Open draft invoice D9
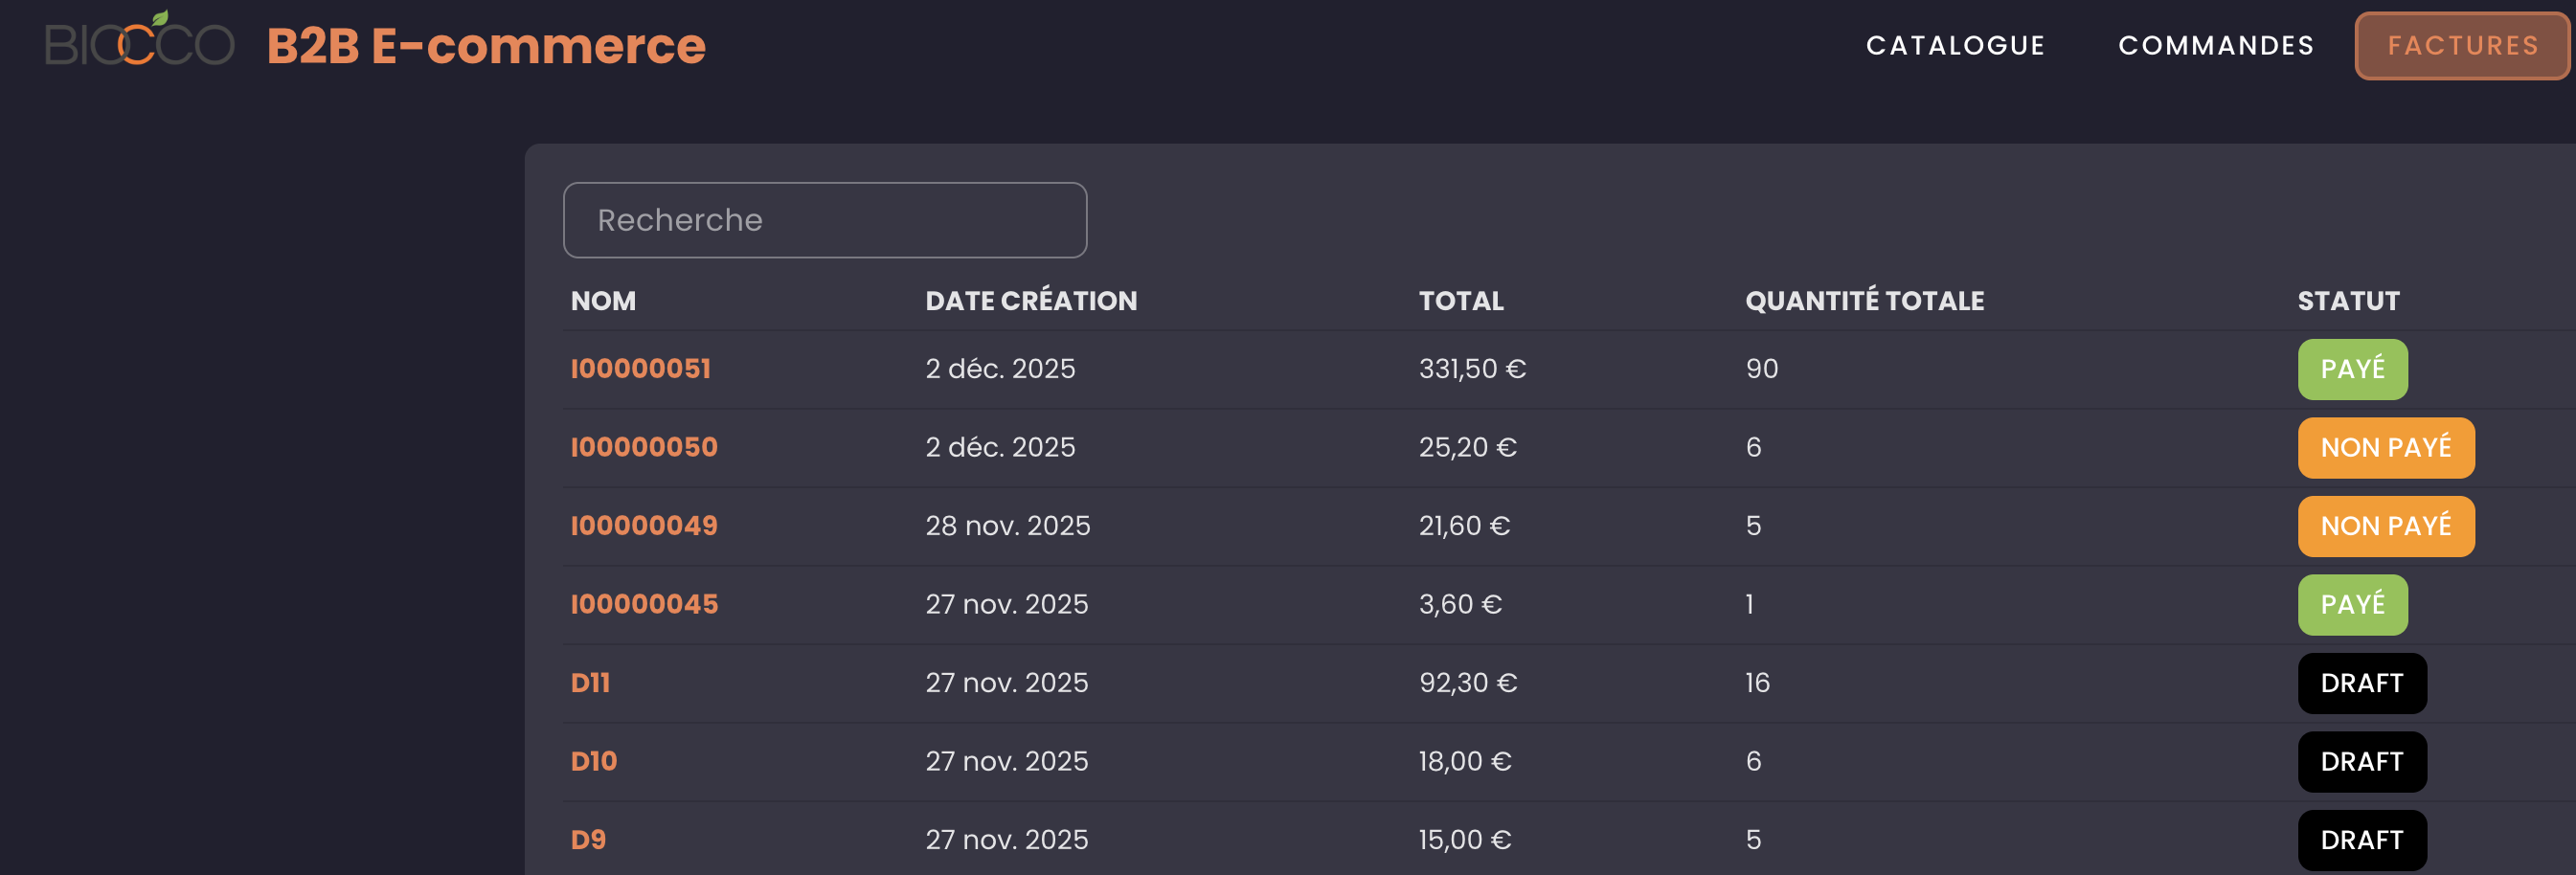 [588, 840]
